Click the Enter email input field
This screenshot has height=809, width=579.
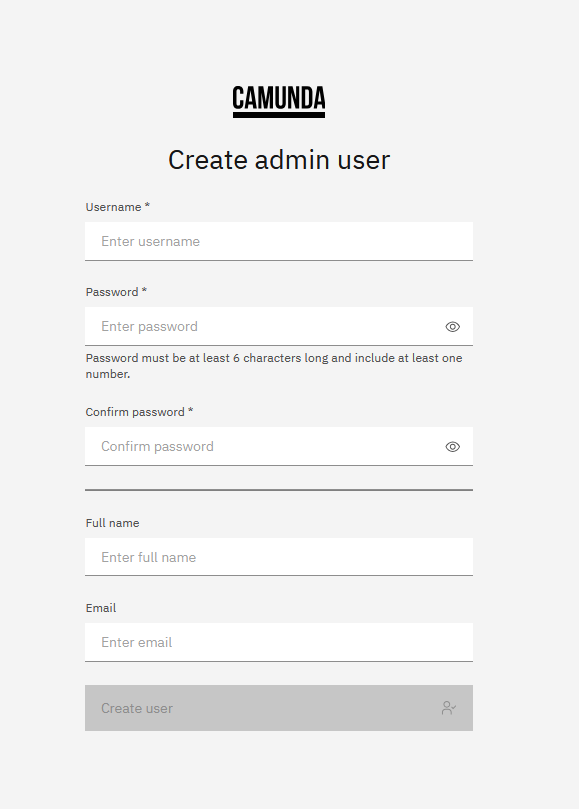tap(278, 642)
